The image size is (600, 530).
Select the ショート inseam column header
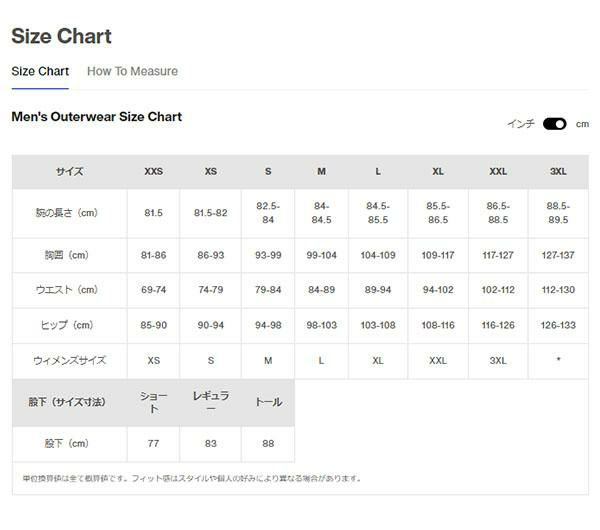point(153,402)
